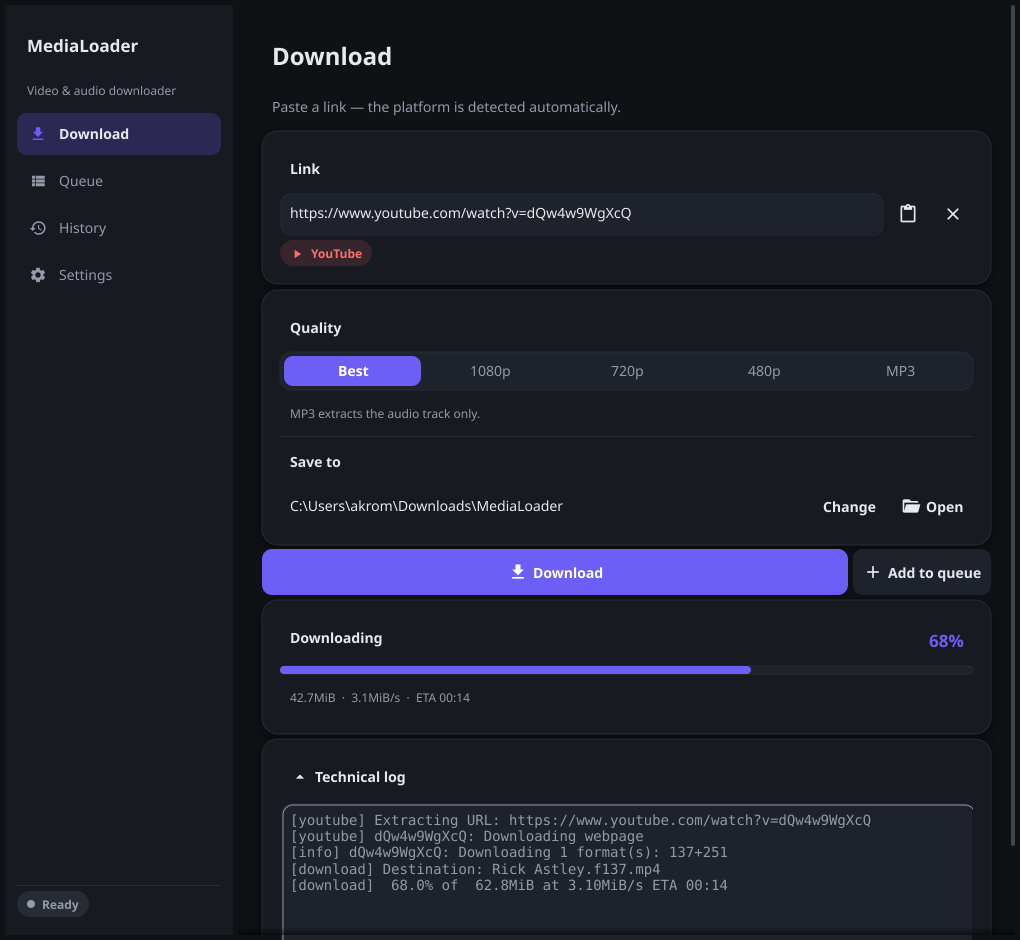Click the Change save folder button

849,507
